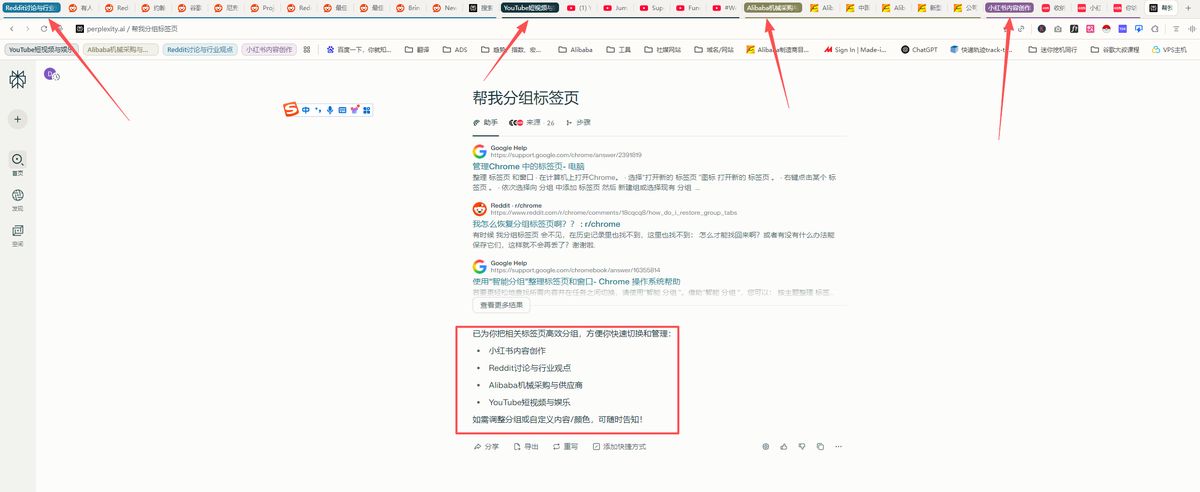Click the Sogou microphone voice input icon
Image resolution: width=1200 pixels, height=492 pixels.
[330, 109]
